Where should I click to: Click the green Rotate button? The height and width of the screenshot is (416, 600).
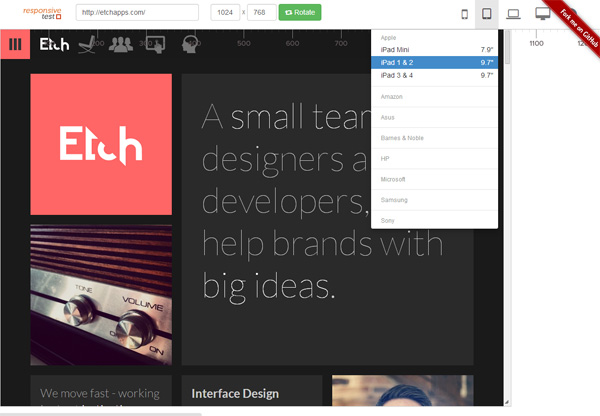pos(300,12)
